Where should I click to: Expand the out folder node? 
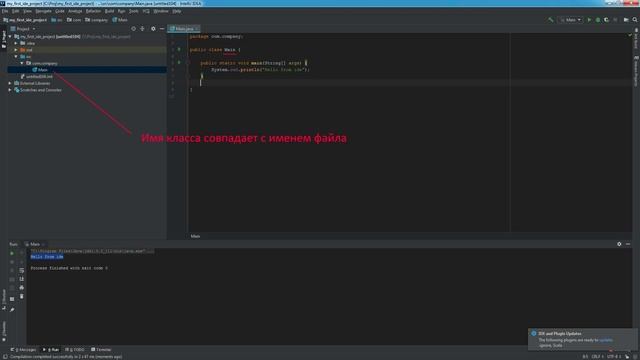tap(16, 50)
